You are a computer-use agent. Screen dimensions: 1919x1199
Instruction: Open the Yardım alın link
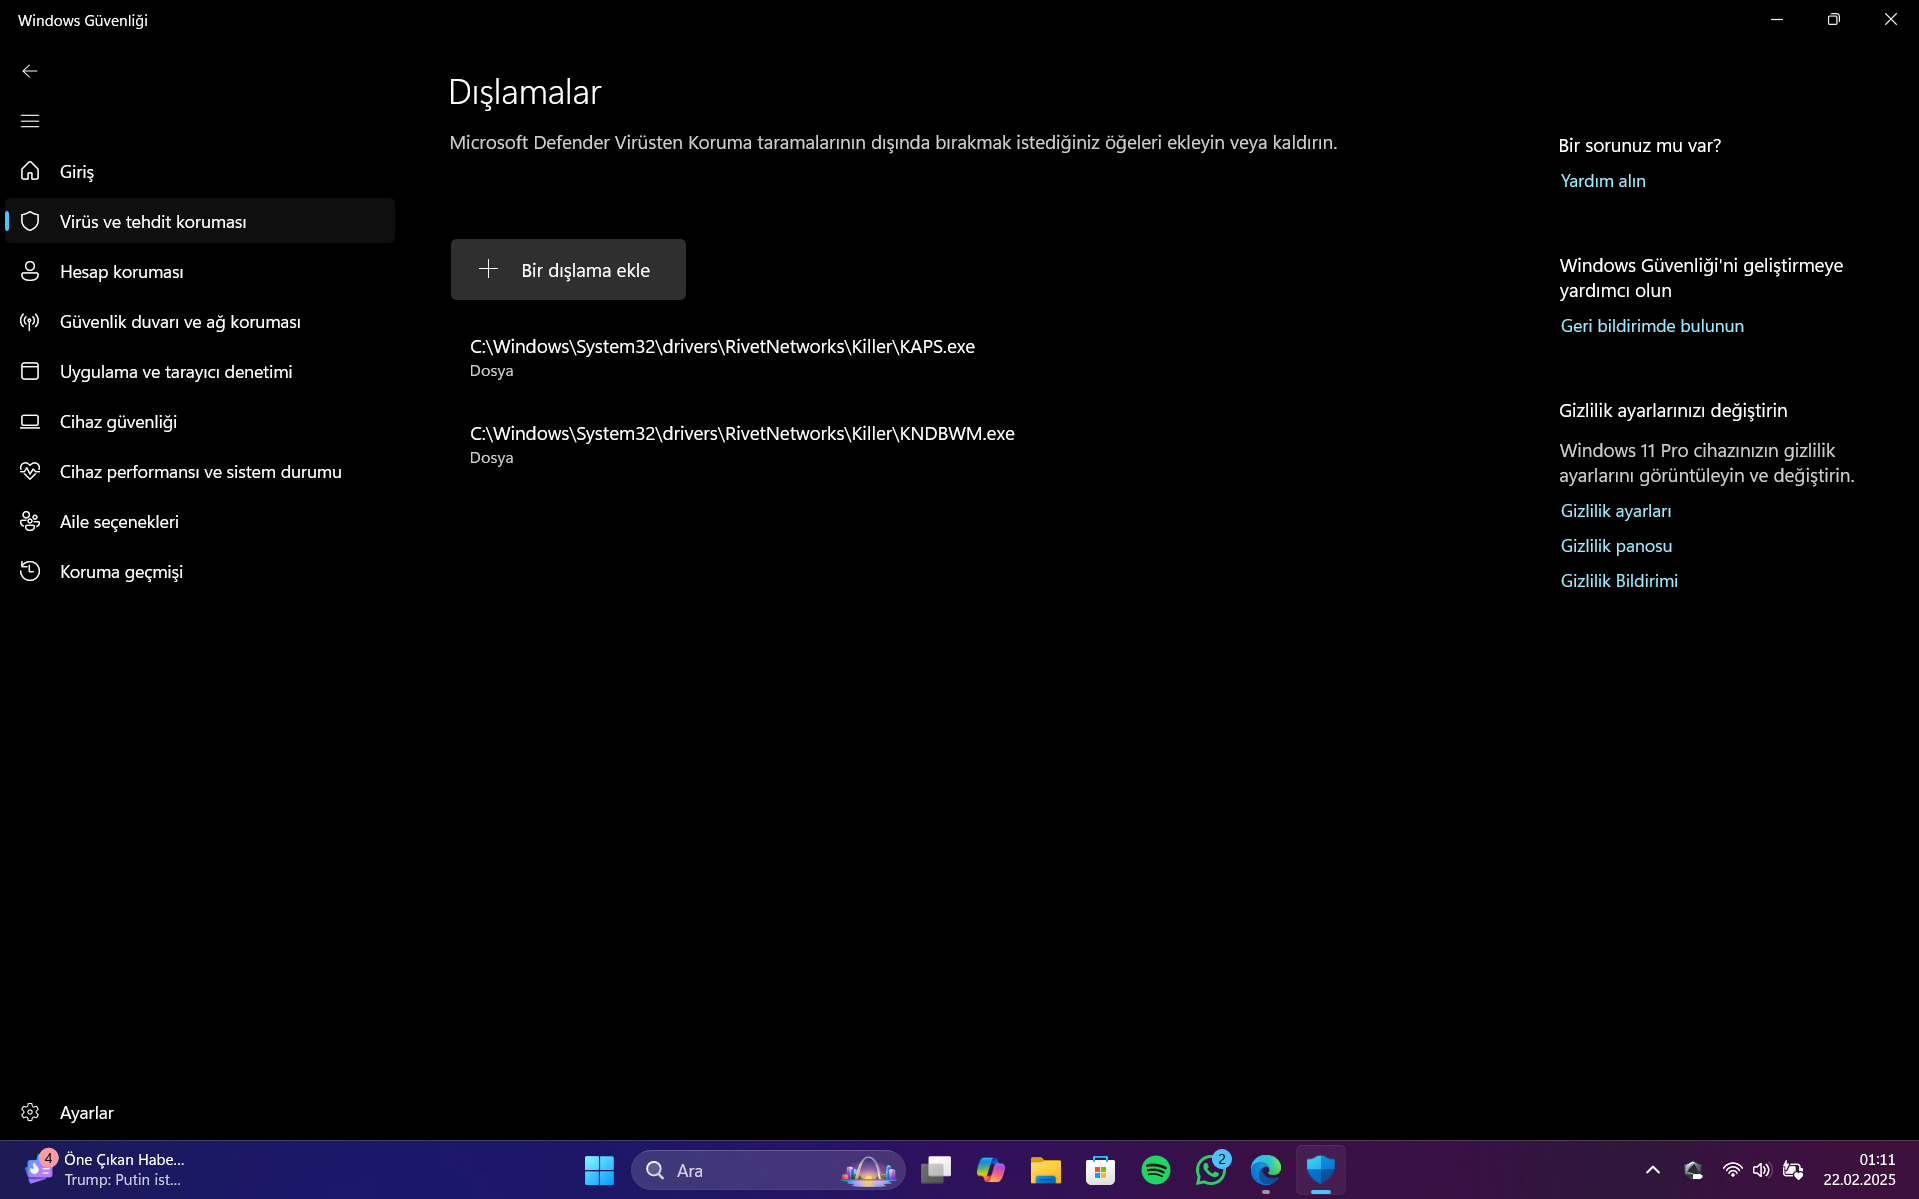coord(1602,181)
